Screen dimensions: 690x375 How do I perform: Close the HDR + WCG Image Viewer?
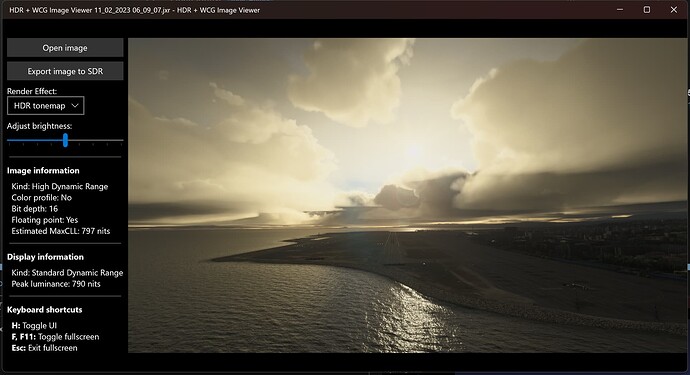click(674, 10)
